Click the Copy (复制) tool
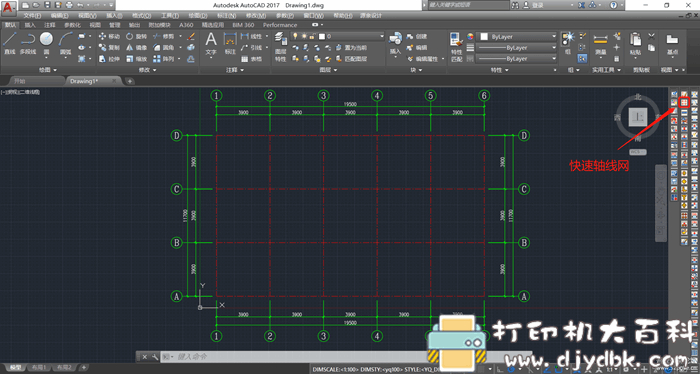 tap(109, 47)
